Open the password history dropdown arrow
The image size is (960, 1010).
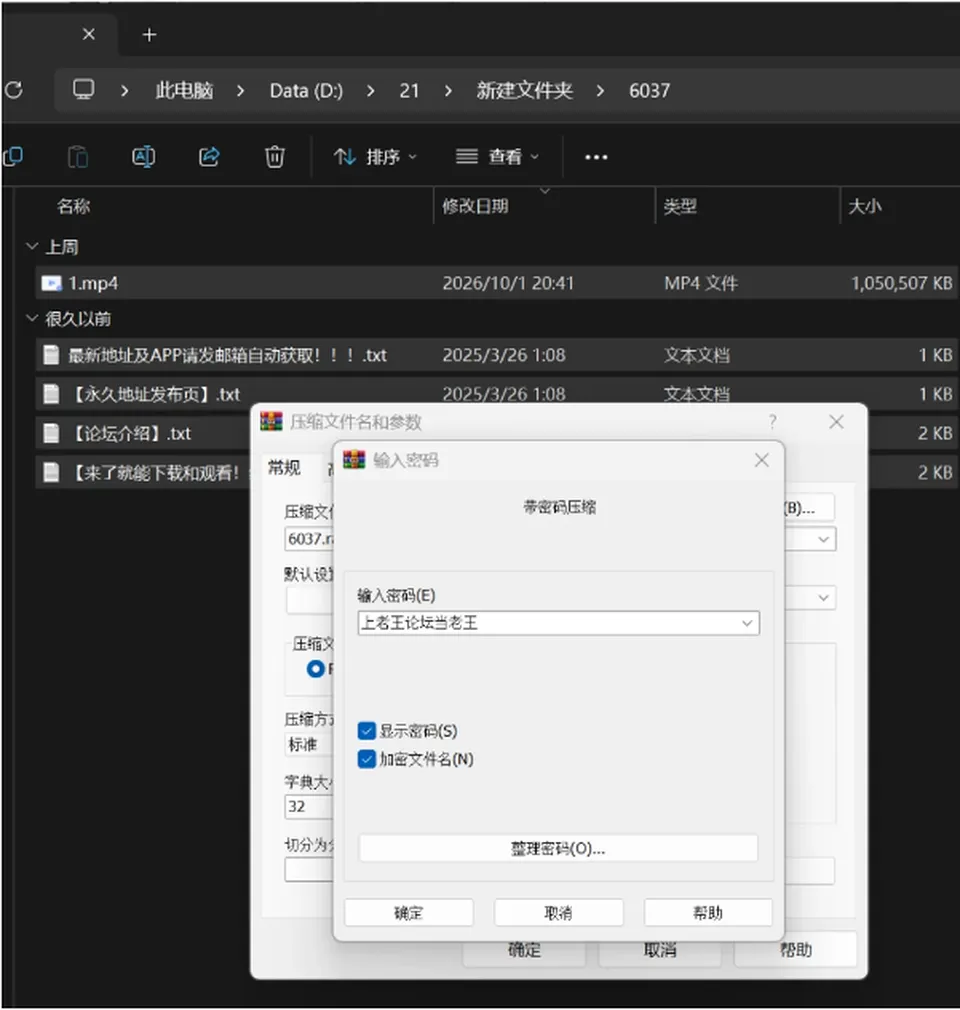[x=747, y=623]
